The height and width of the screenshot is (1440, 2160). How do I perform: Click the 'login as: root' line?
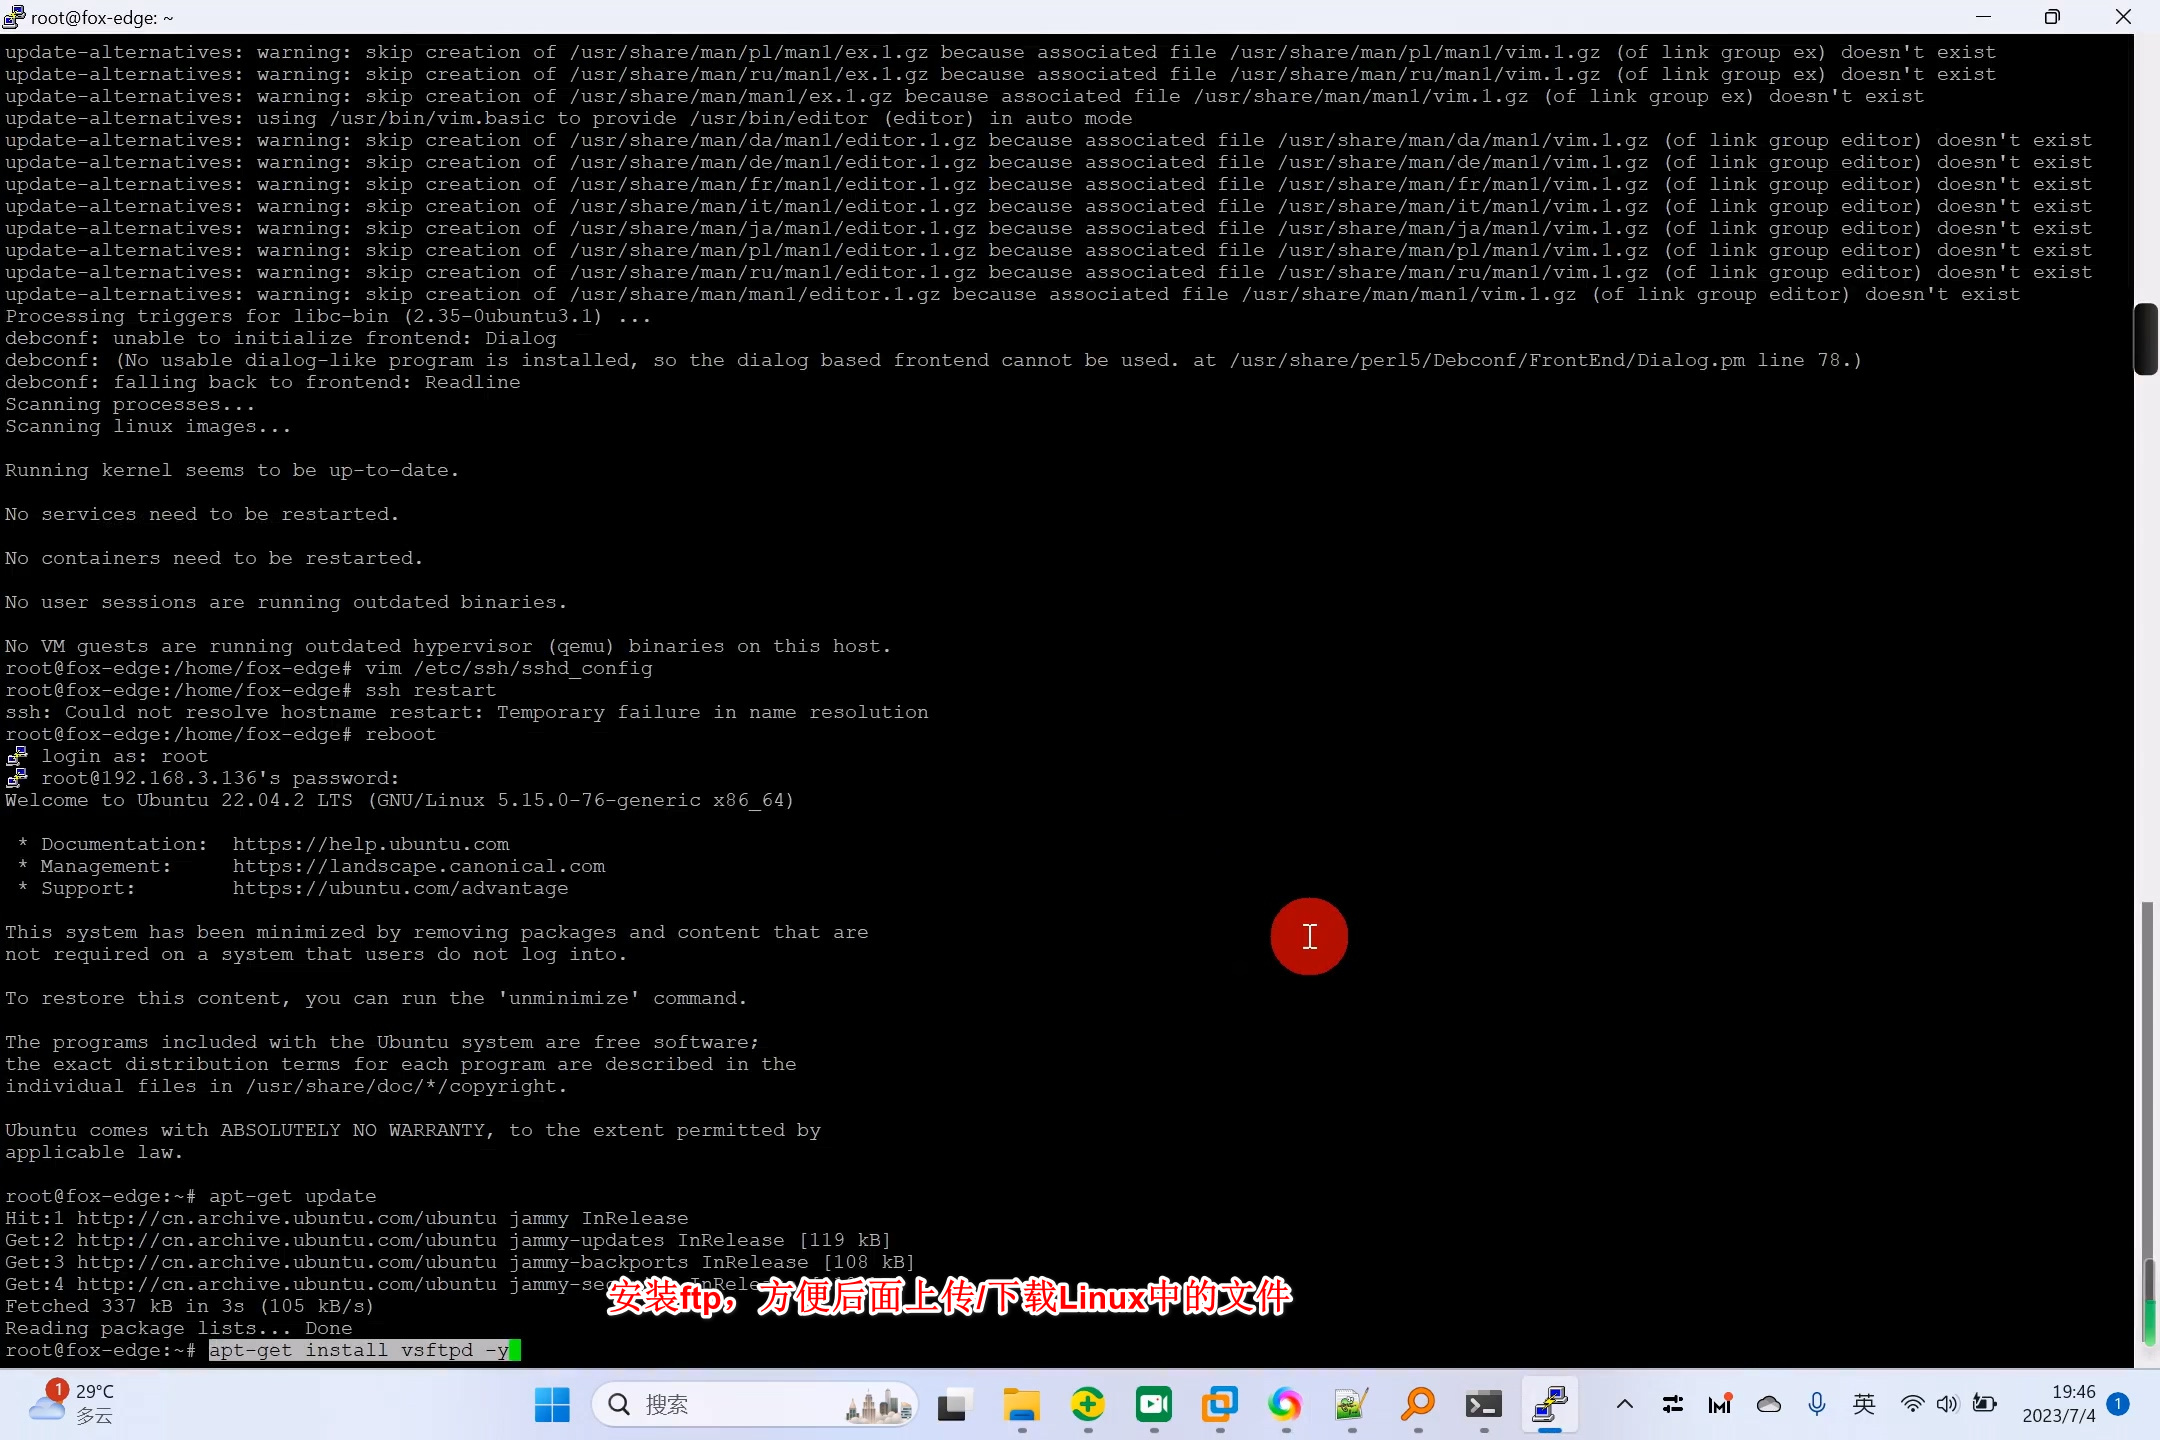(x=124, y=757)
